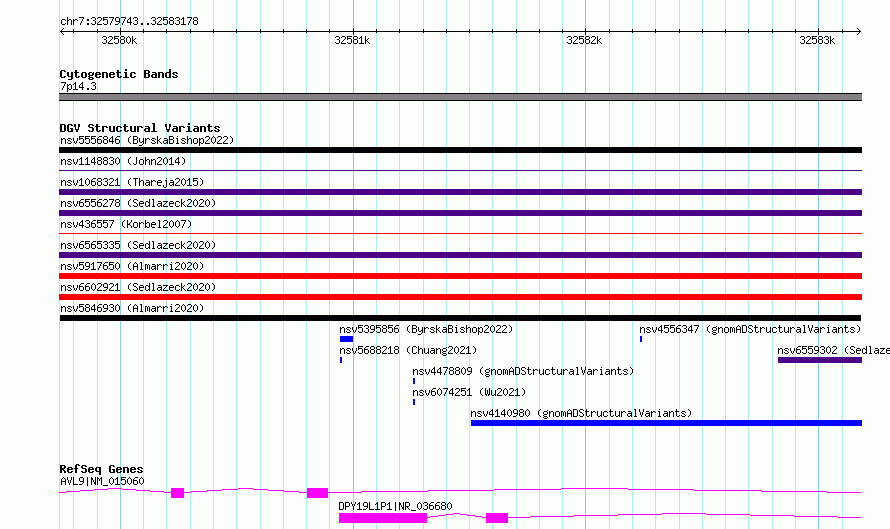Screen dimensions: 890x529
Task: Click the nsv4556347 (gnomADStructuralVariants) label
Action: coord(750,329)
